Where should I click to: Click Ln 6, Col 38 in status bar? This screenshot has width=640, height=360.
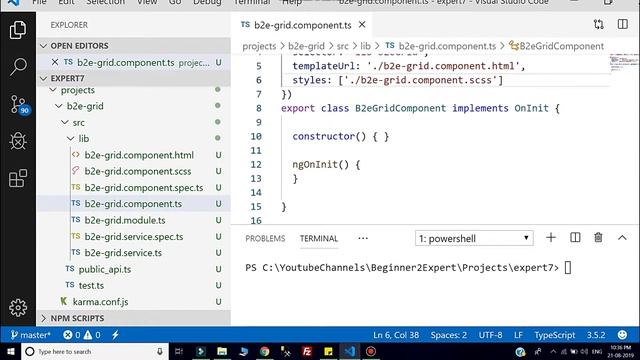coord(396,335)
